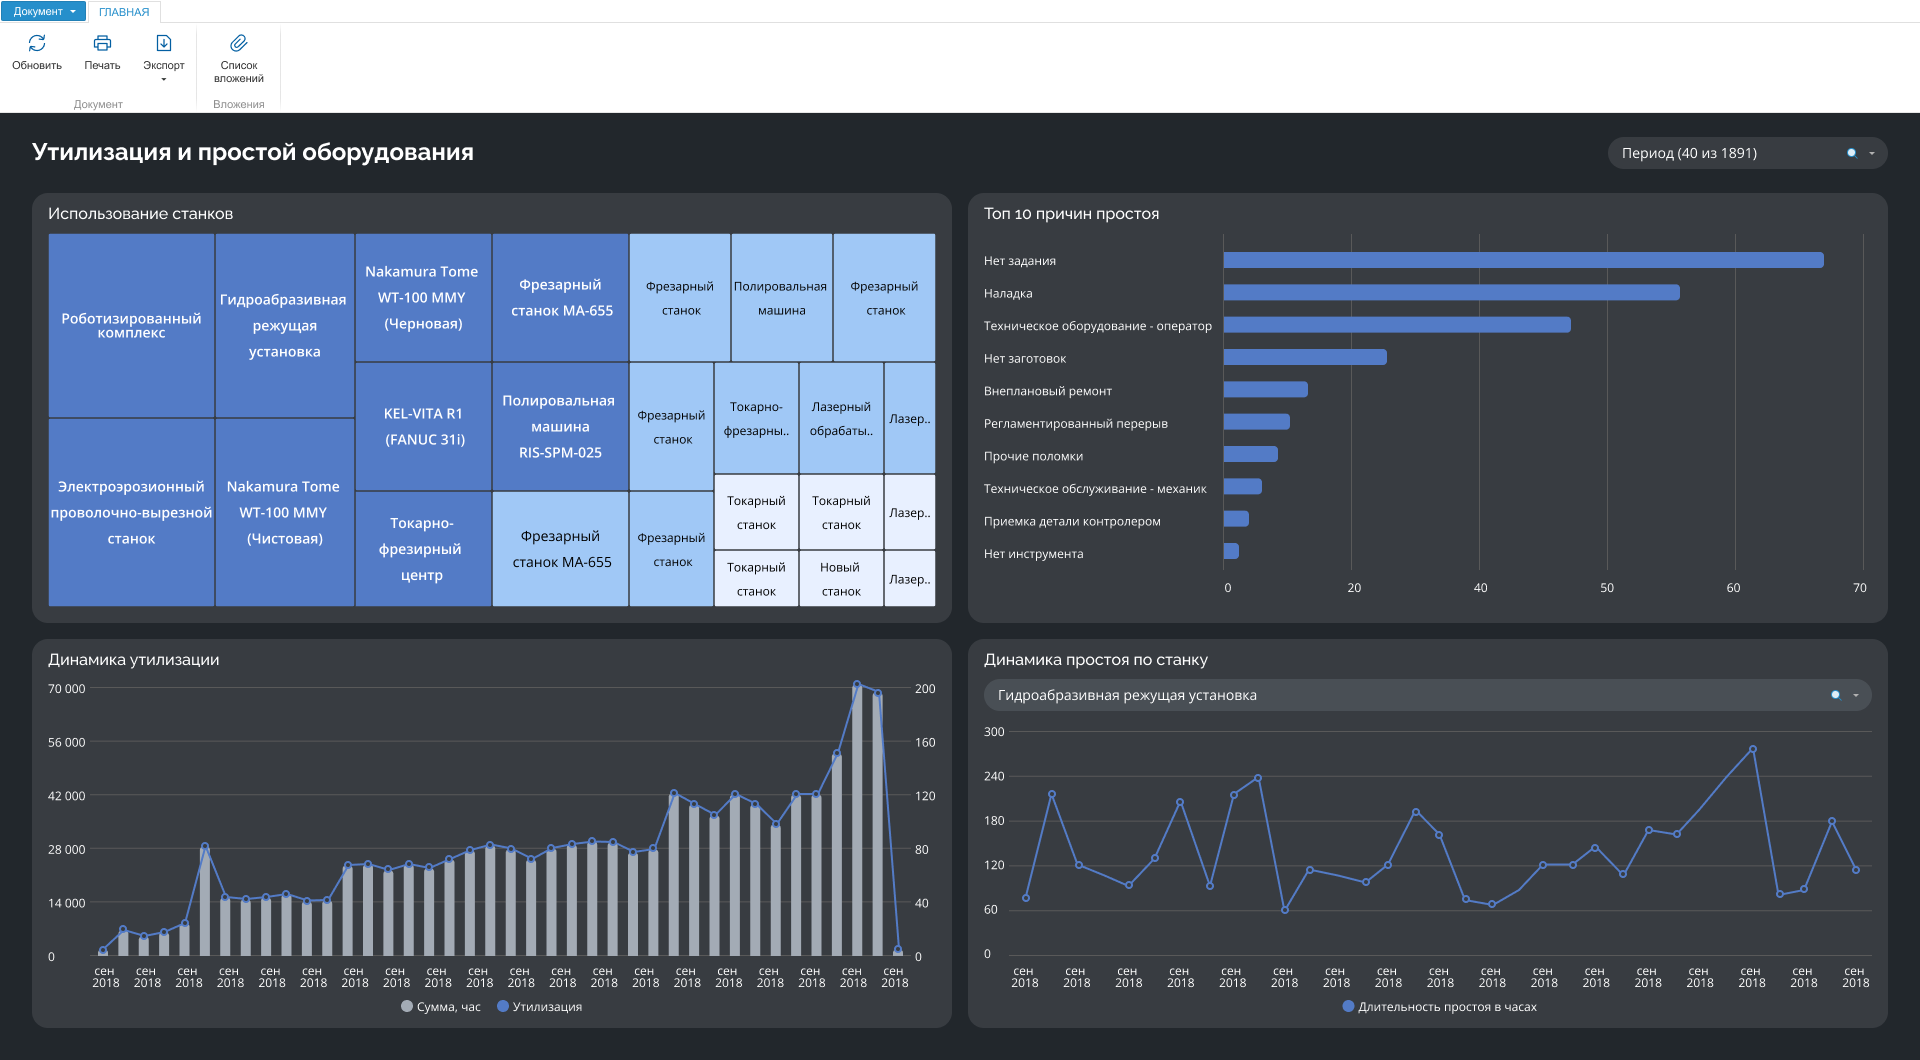
Task: Select KEL-VITA R1 (FANUC 31i) tile
Action: click(423, 426)
